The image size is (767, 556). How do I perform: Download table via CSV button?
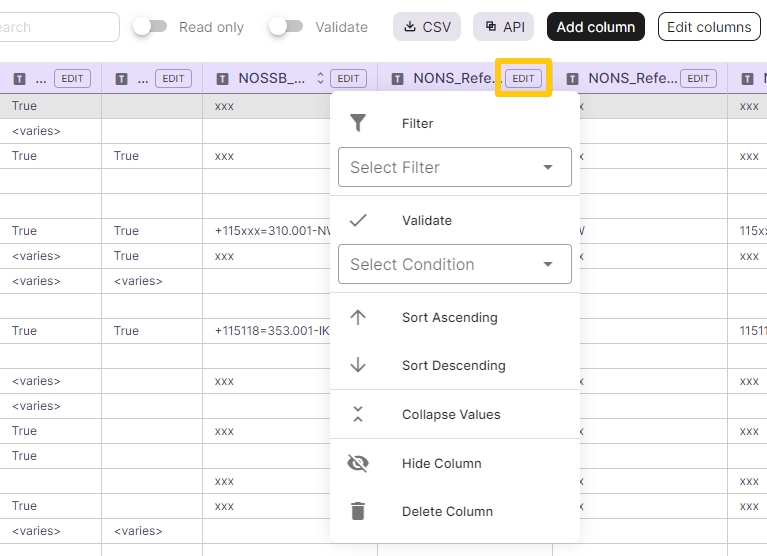click(427, 27)
